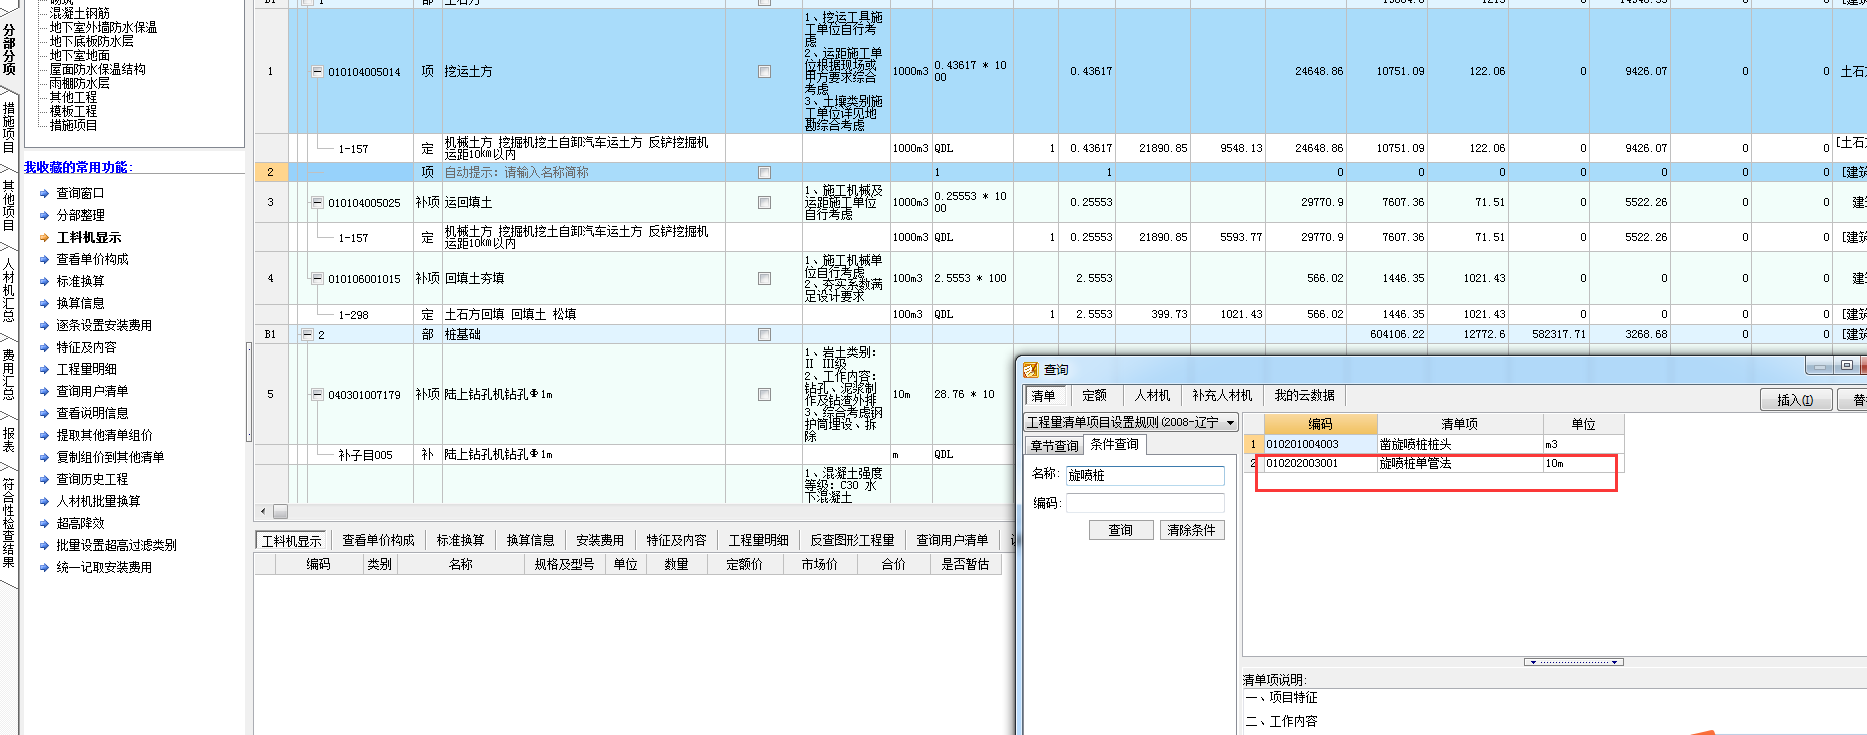Screen dimensions: 1867x735
Task: Click the arrow icon beside 工程量明细
Action: point(44,370)
